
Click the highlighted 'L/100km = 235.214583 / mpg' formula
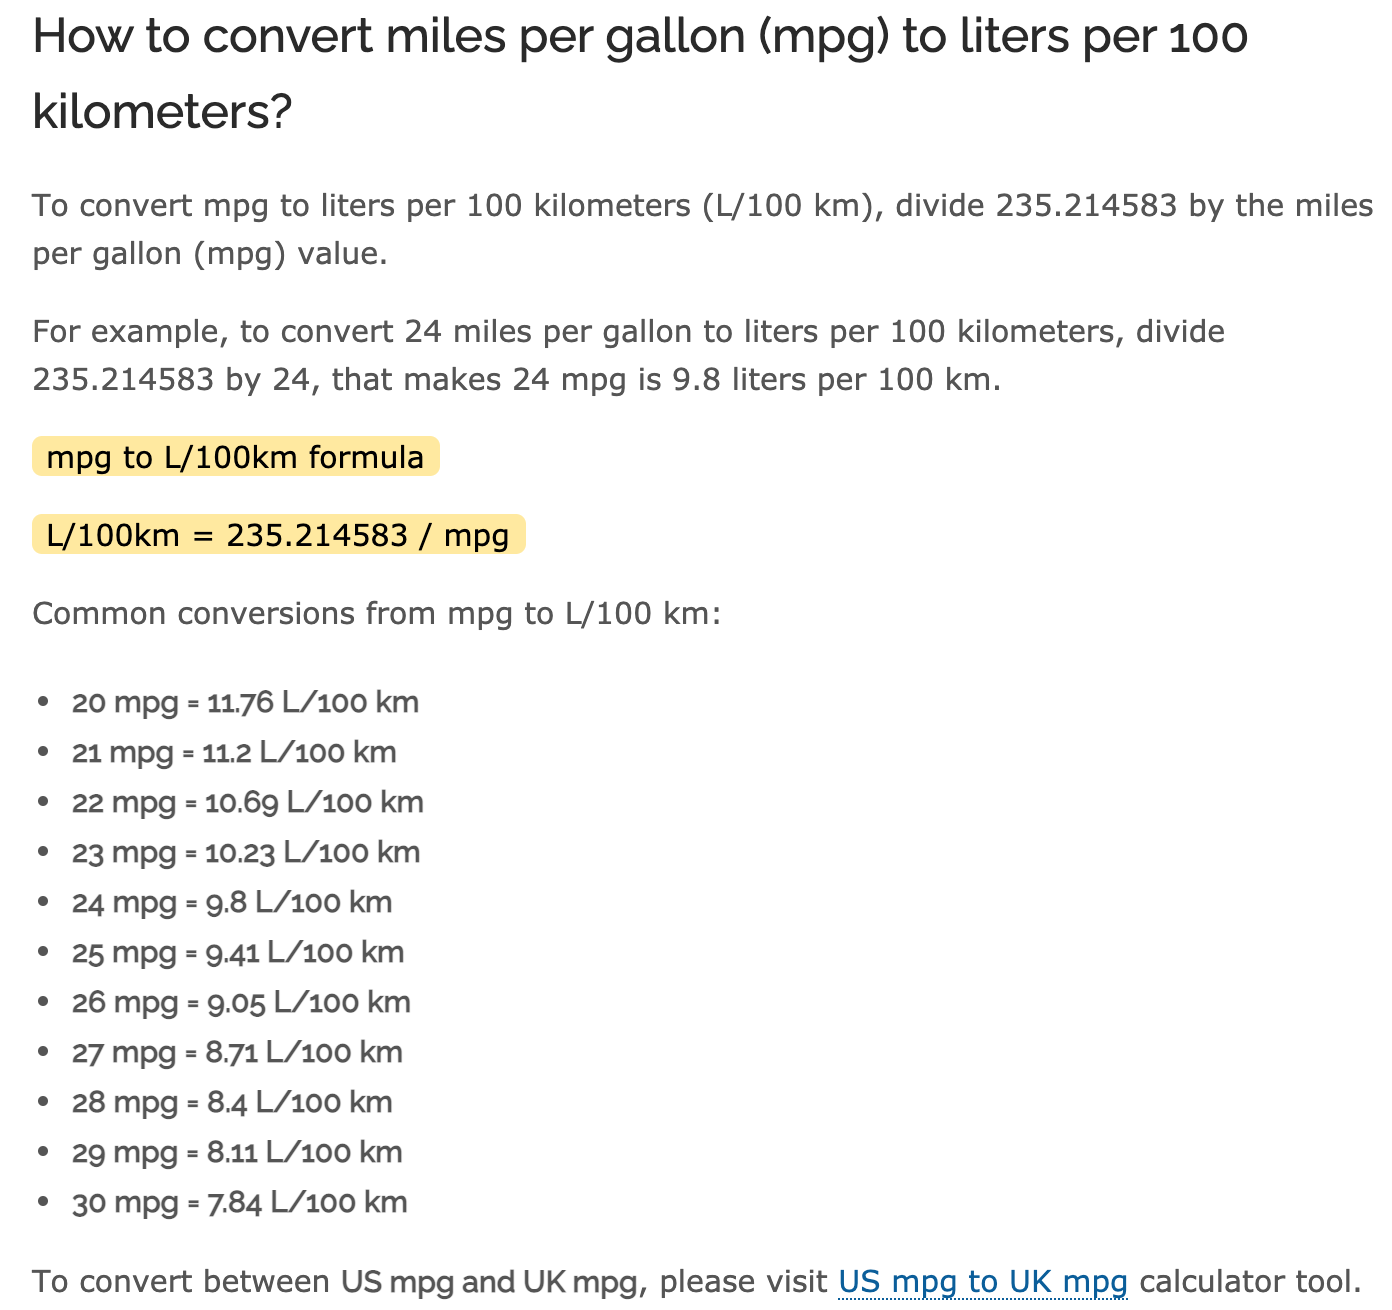coord(278,535)
